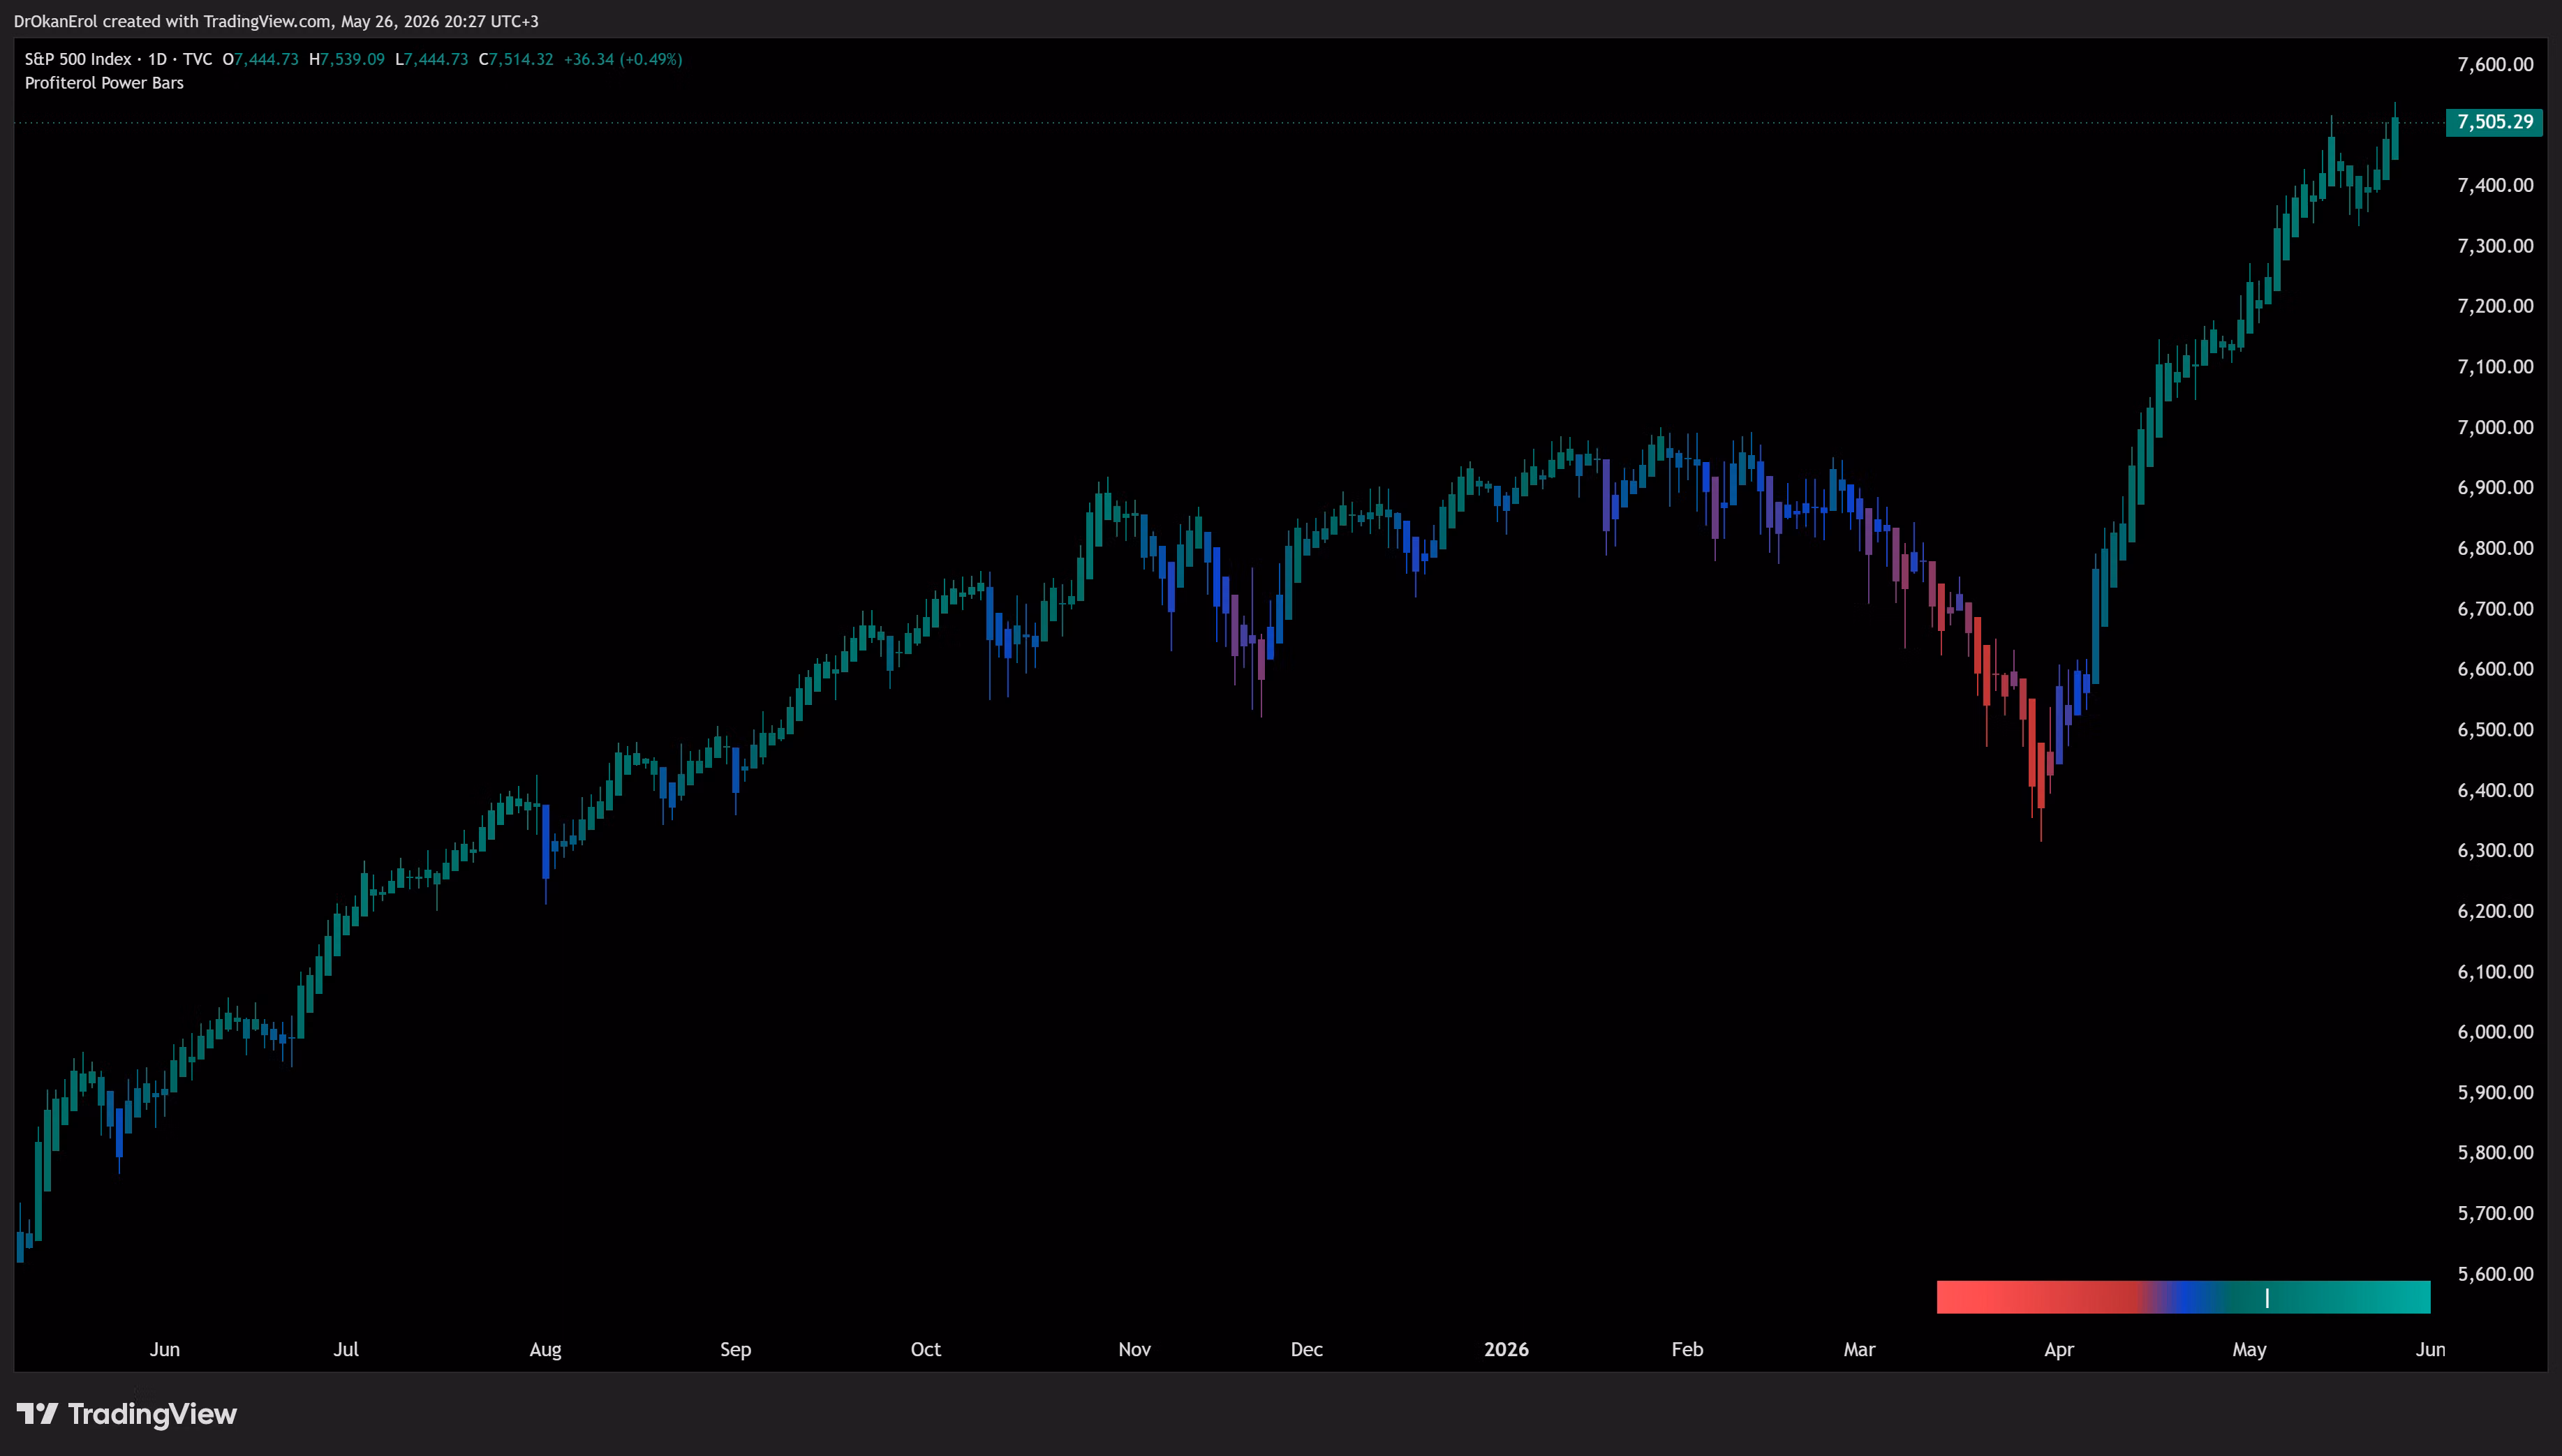
Task: Click the TradingView logo icon
Action: [37, 1414]
